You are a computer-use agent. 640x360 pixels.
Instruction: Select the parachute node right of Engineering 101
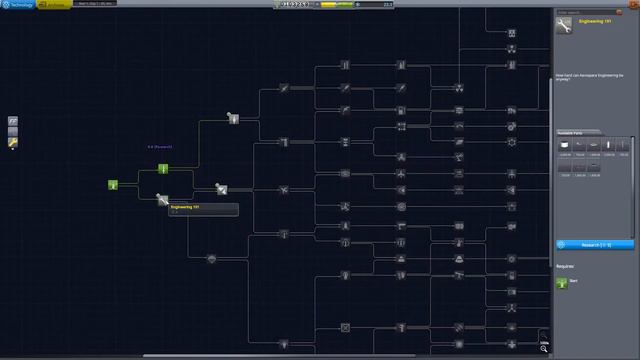(221, 189)
